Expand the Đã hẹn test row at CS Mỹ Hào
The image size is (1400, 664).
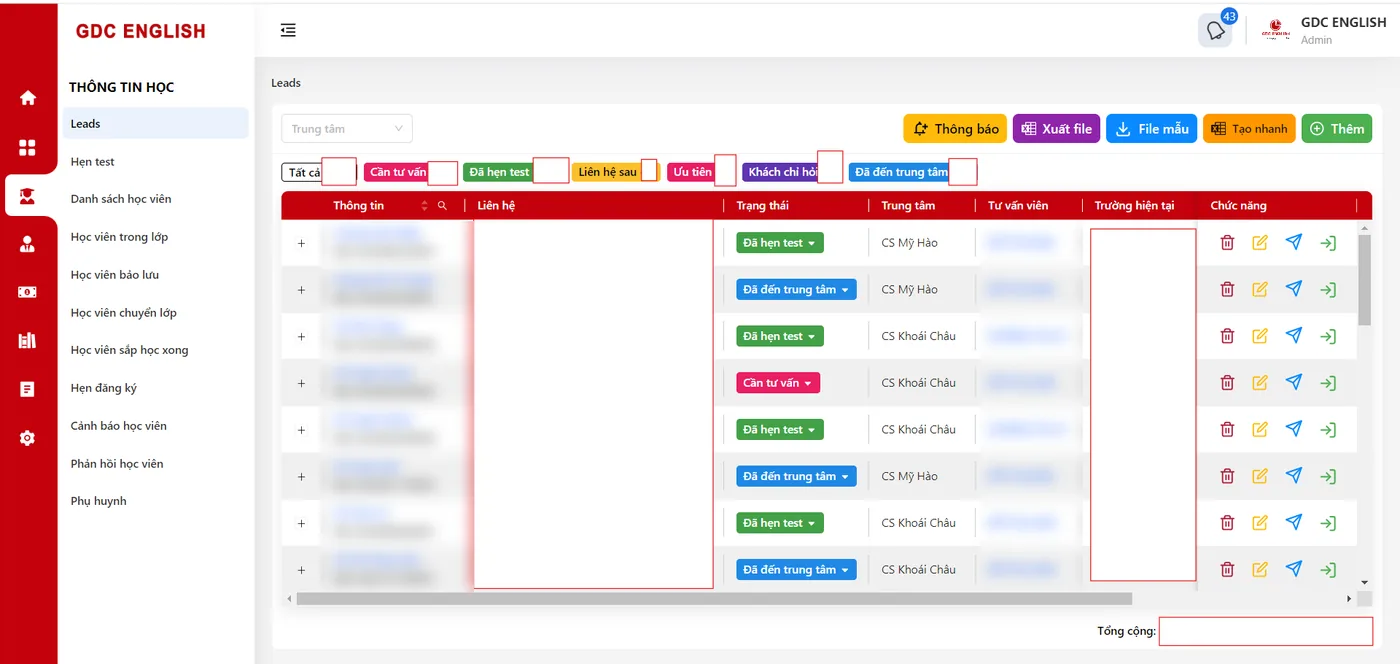click(x=301, y=243)
